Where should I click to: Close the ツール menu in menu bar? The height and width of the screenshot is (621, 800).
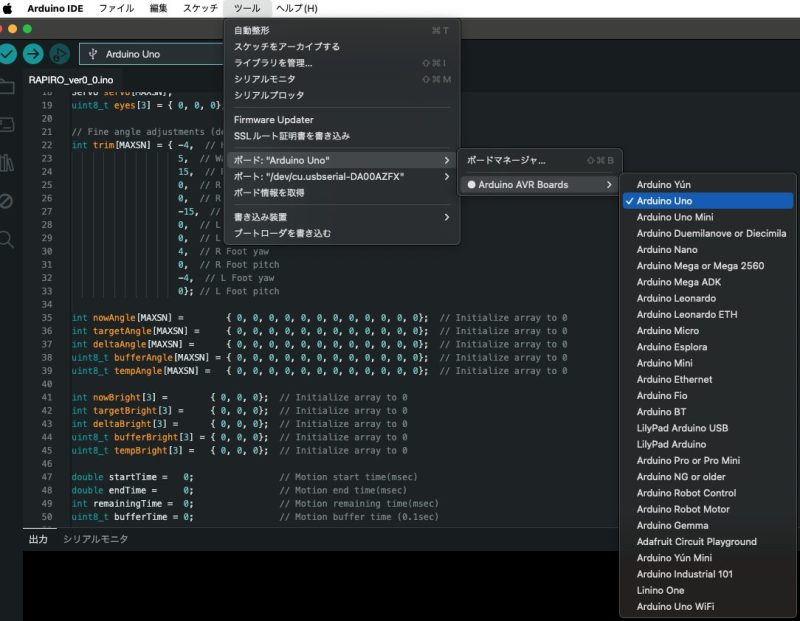click(x=247, y=8)
